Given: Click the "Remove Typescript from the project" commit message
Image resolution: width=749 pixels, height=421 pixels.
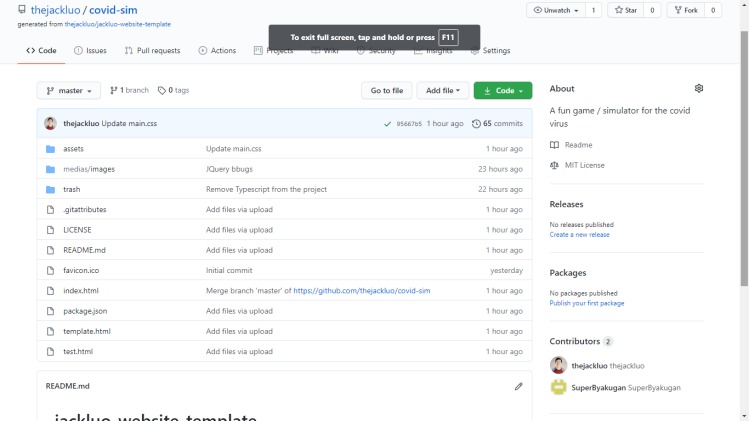Looking at the screenshot, I should [x=267, y=189].
